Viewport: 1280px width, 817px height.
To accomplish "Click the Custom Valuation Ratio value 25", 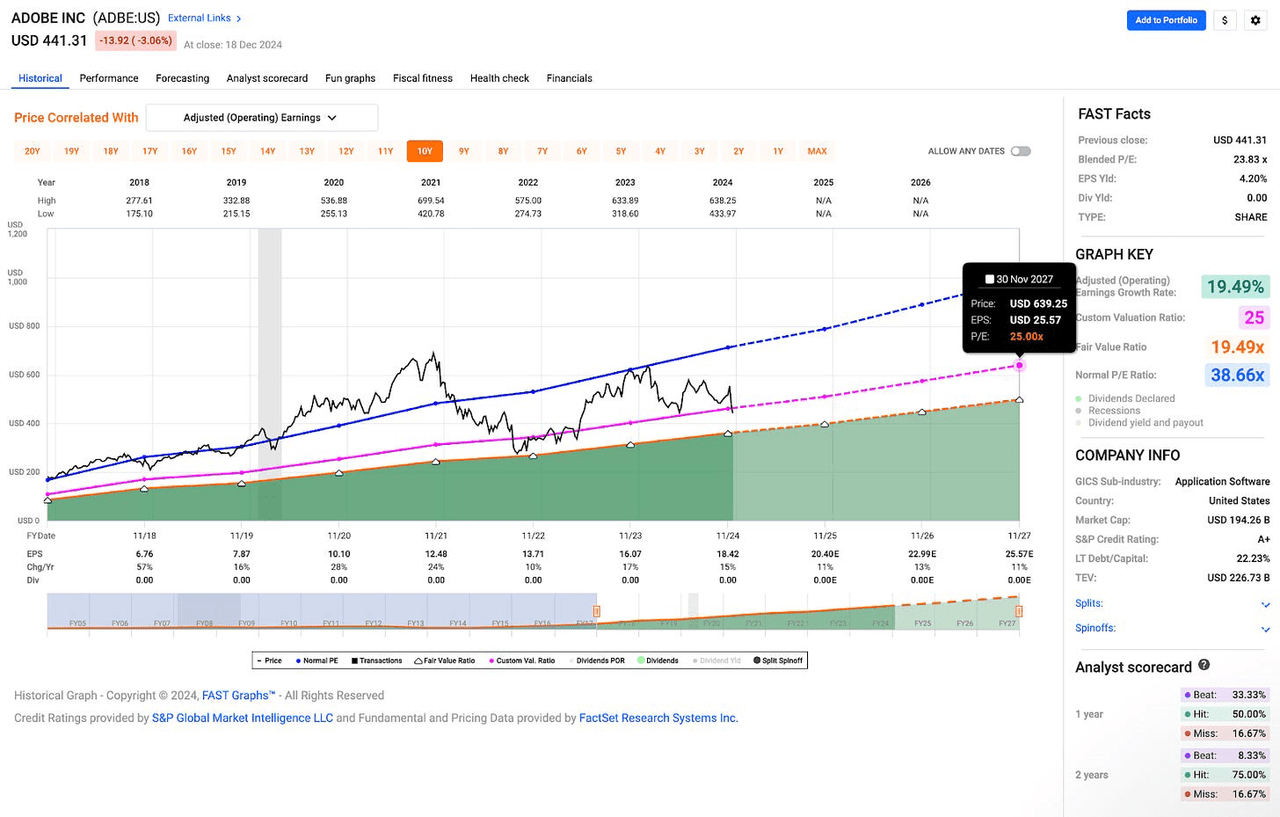I will (1254, 318).
